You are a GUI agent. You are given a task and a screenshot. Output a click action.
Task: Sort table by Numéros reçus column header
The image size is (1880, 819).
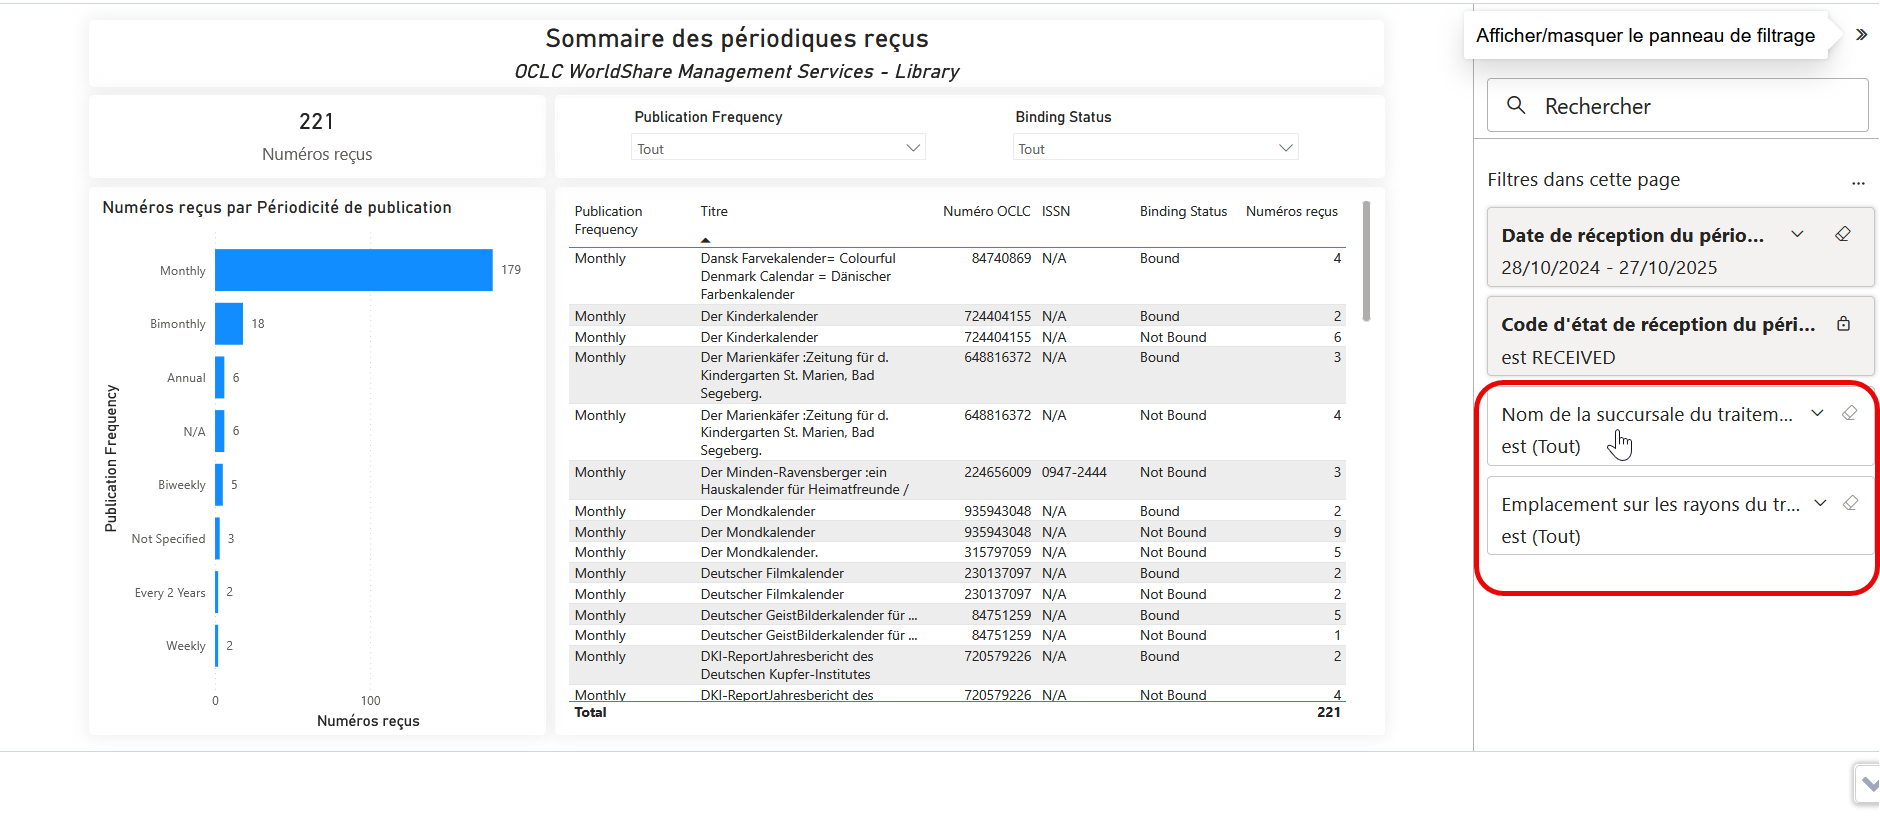click(x=1291, y=211)
